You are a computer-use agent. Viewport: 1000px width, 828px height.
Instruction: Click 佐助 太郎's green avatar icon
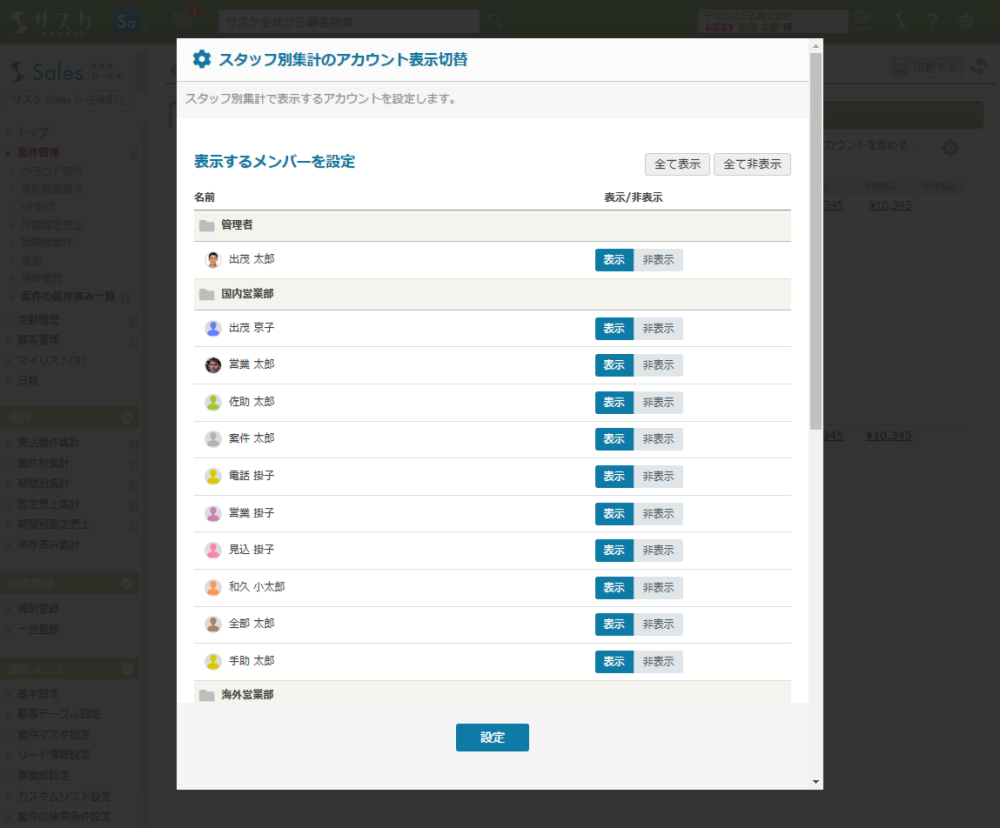213,402
